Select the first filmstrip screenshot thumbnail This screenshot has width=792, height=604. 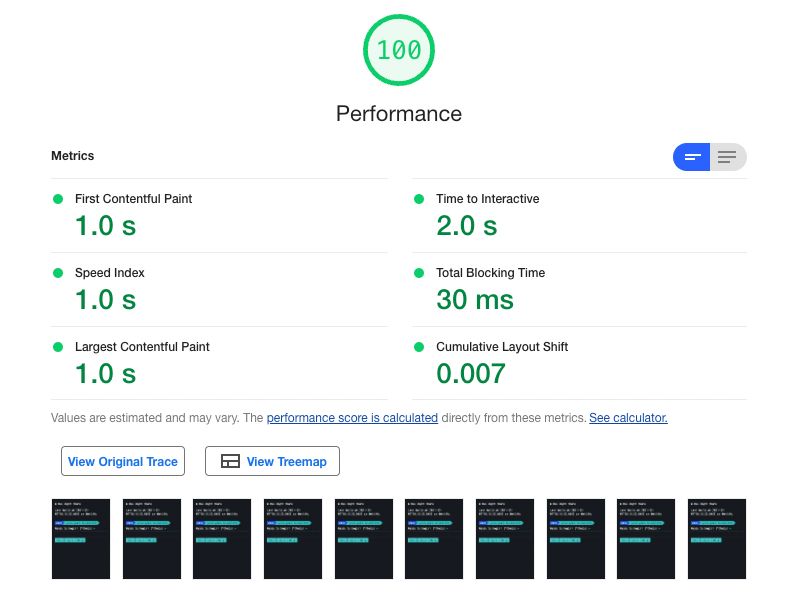point(81,538)
